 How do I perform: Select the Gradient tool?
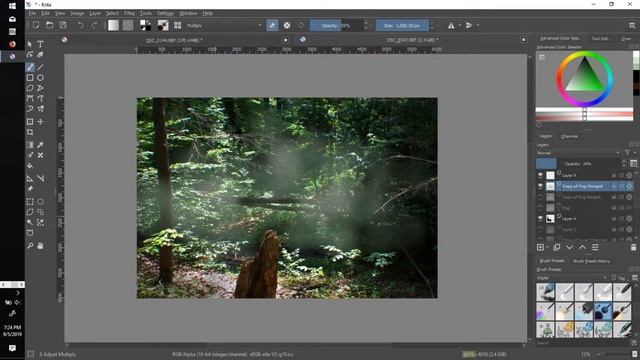[x=30, y=145]
